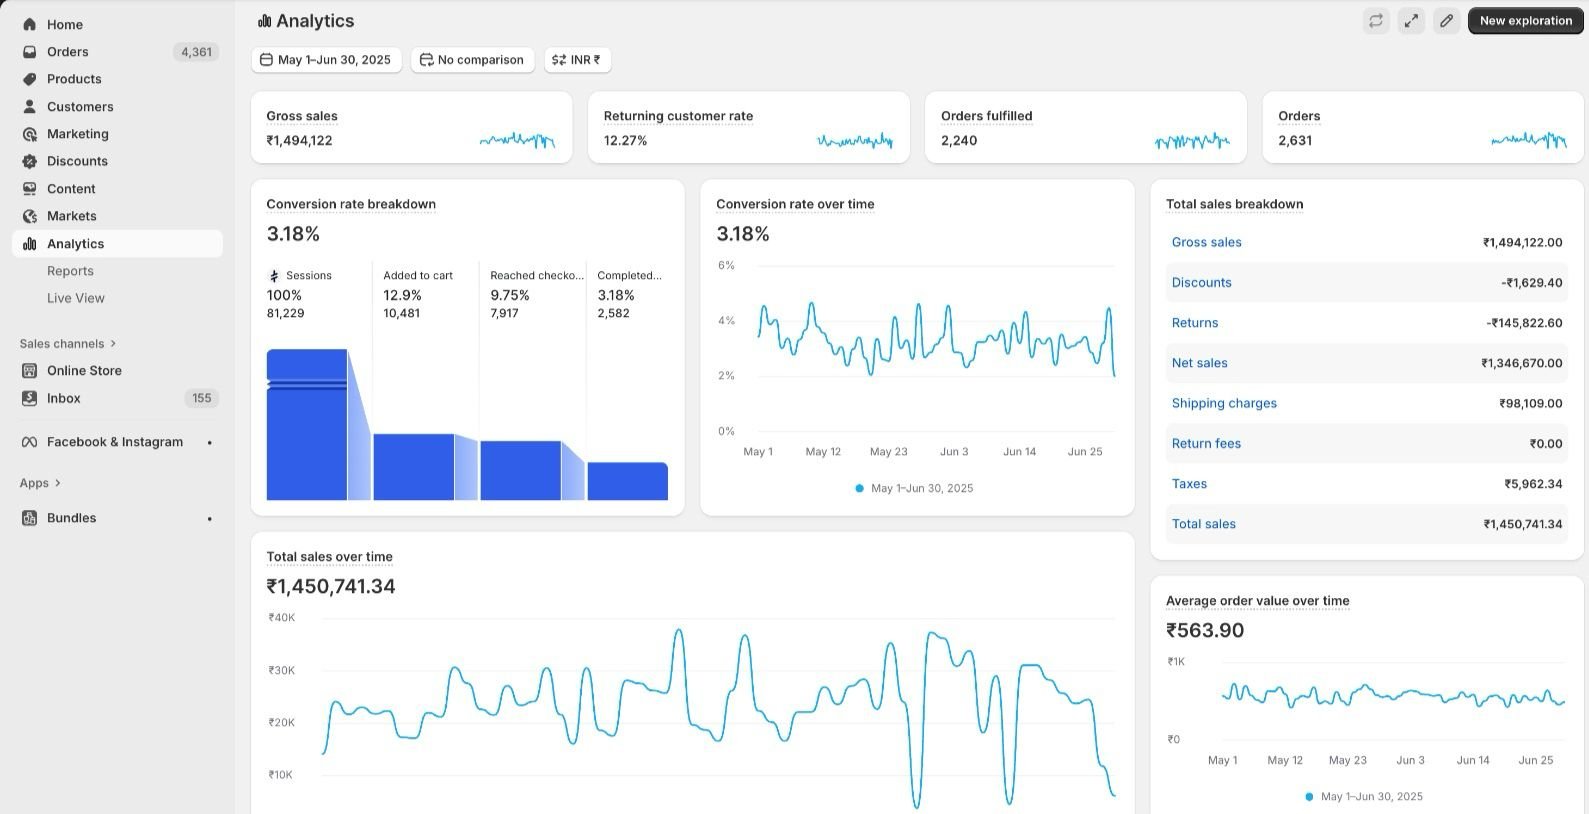Open Home from the sidebar house icon
The height and width of the screenshot is (814, 1589).
[30, 24]
